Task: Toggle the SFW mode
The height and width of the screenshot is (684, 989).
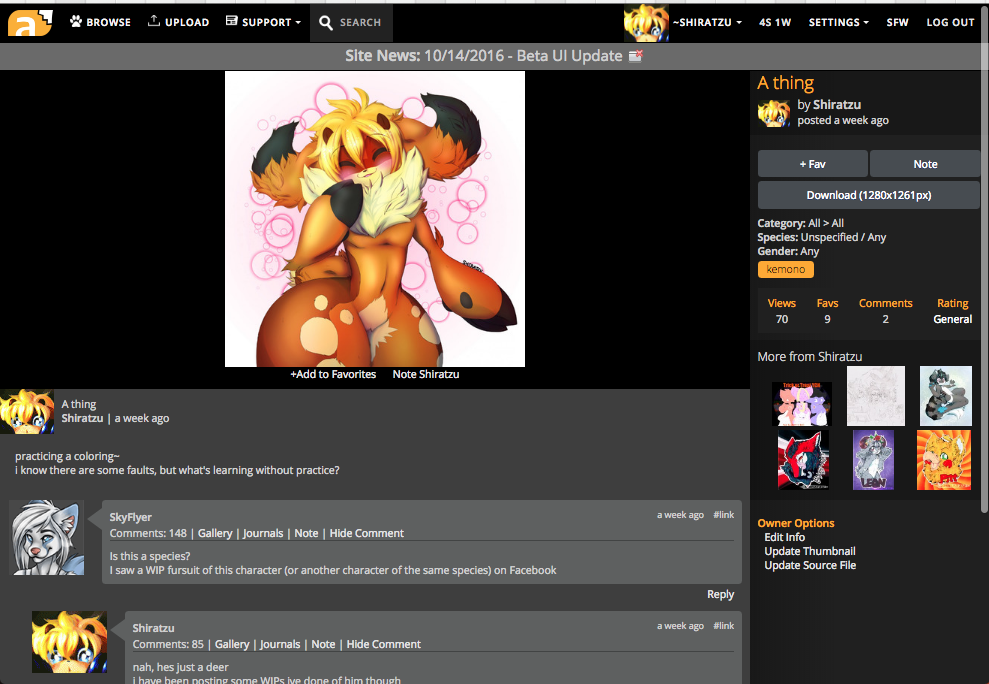Action: (897, 22)
